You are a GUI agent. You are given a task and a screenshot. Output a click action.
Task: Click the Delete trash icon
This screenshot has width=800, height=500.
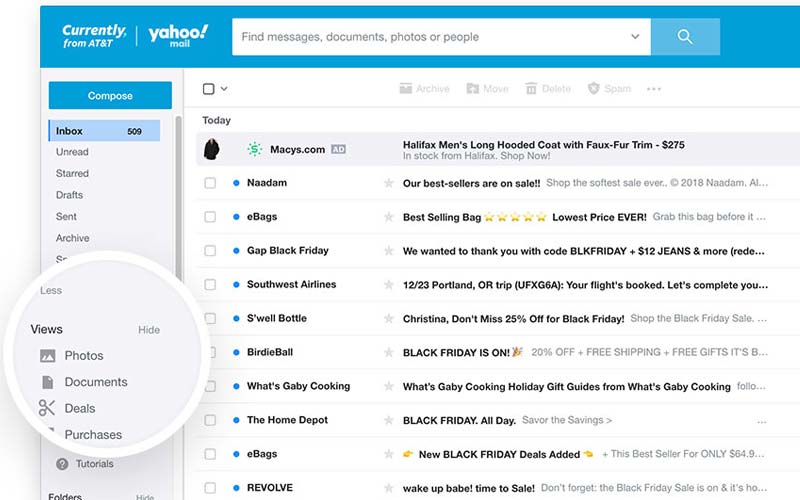point(531,89)
